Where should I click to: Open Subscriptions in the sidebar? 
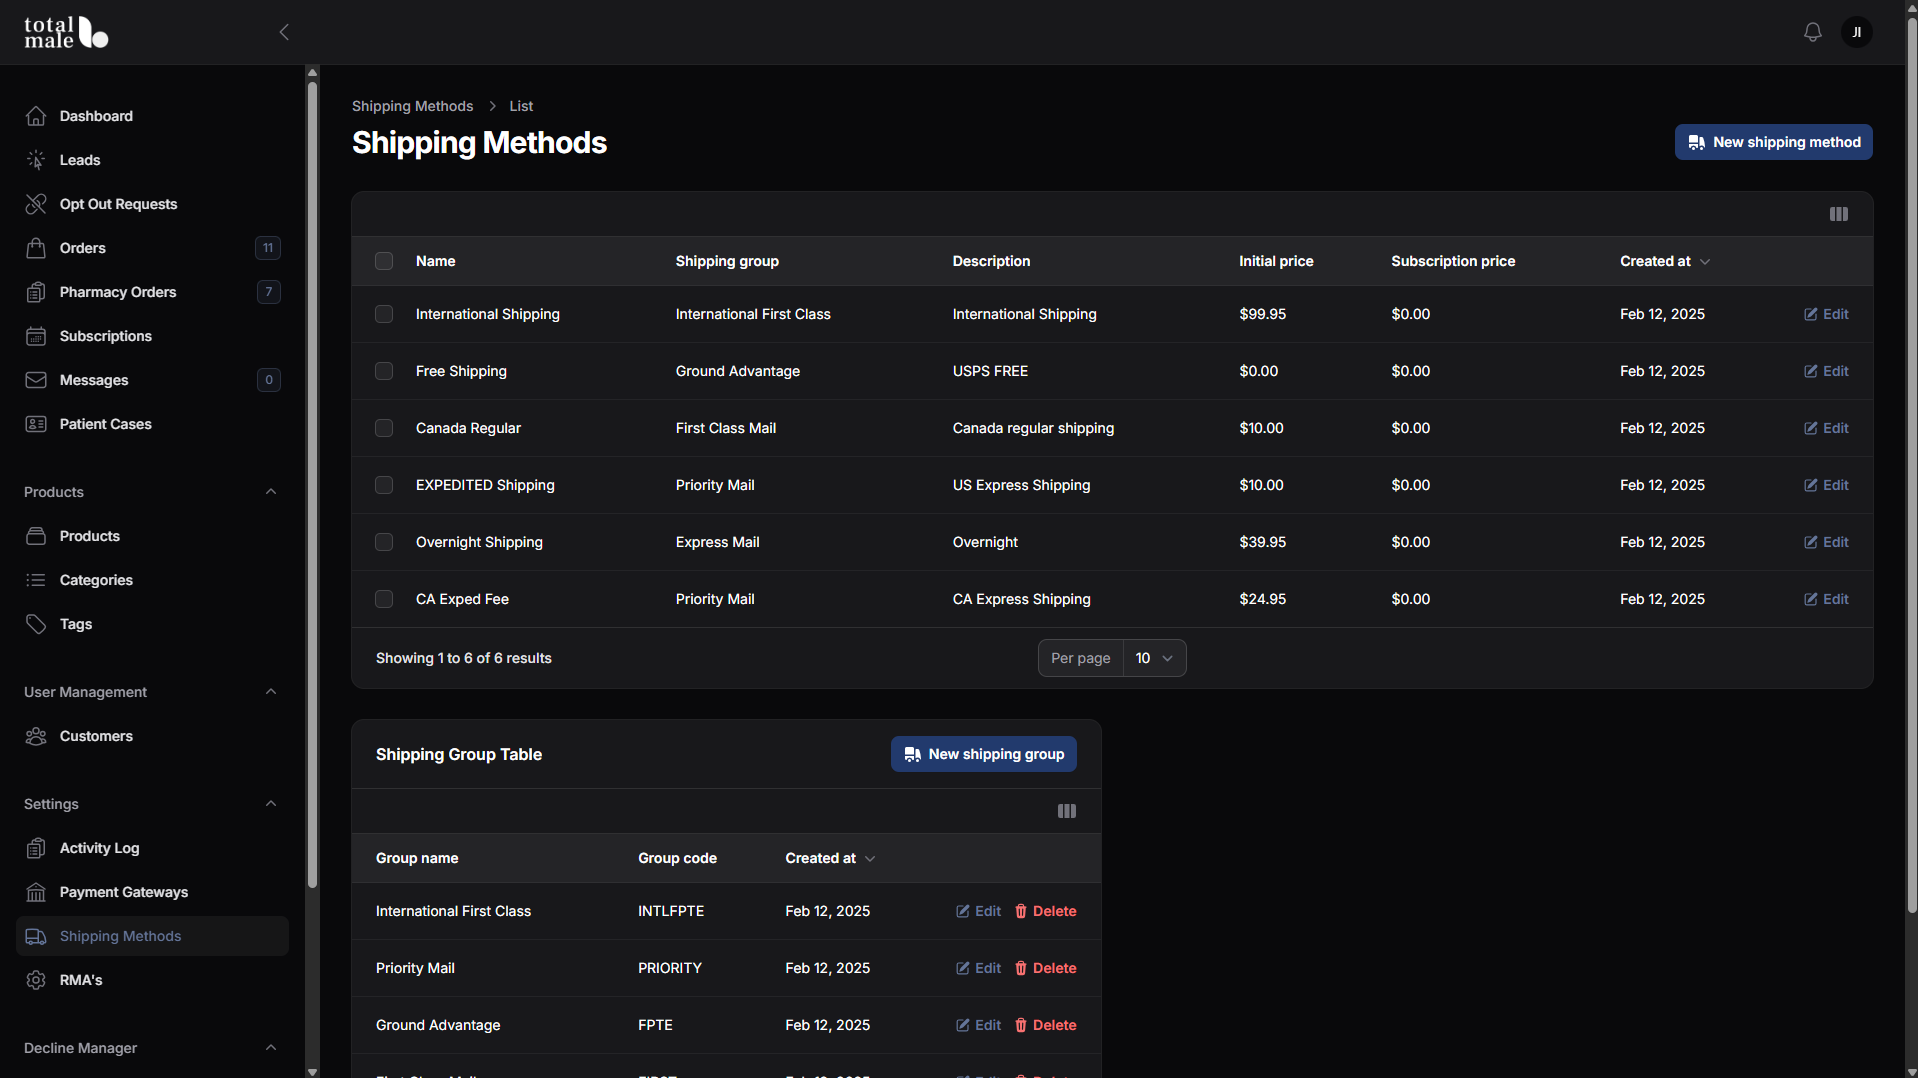coord(152,336)
